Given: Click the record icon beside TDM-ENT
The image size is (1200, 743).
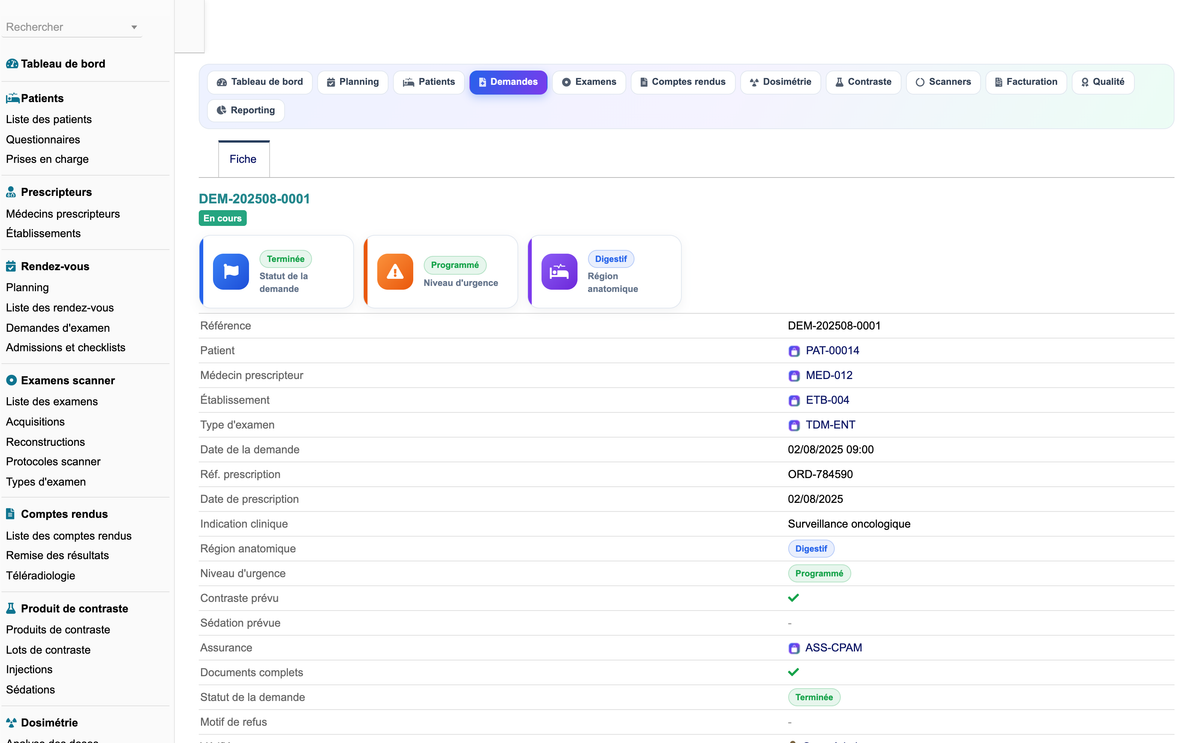Looking at the screenshot, I should point(794,425).
